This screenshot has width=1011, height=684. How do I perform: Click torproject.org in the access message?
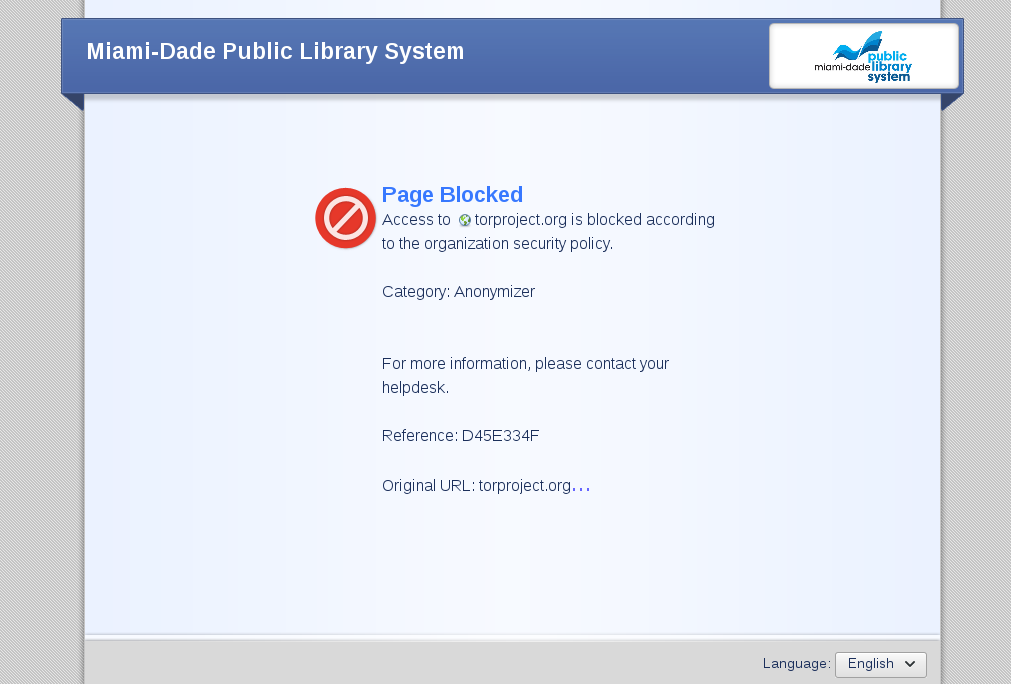(x=520, y=220)
